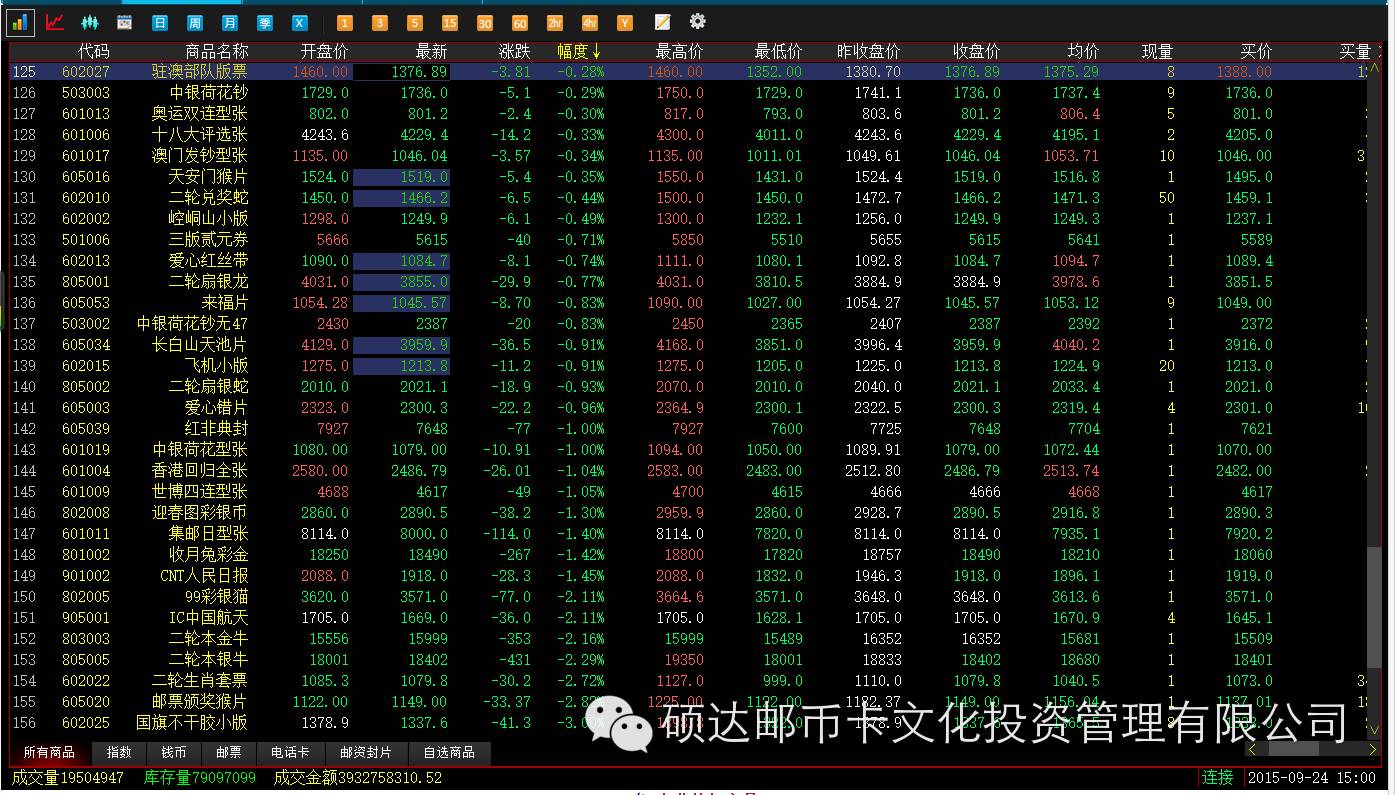Open the notepad edit icon
This screenshot has height=795, width=1395.
click(662, 22)
